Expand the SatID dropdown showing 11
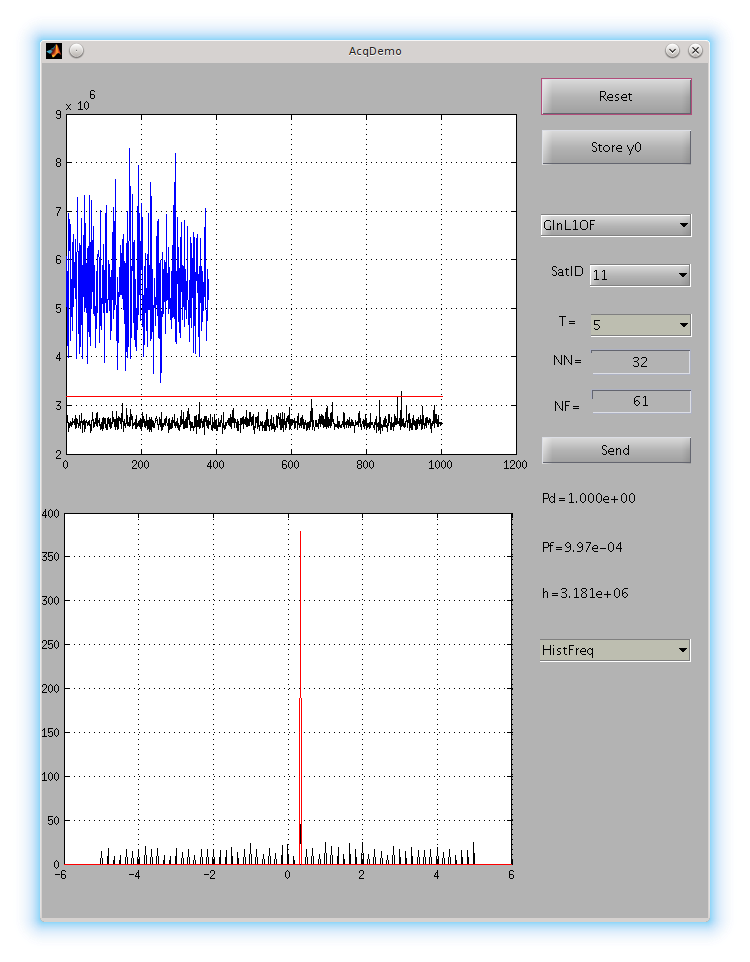 pyautogui.click(x=639, y=275)
